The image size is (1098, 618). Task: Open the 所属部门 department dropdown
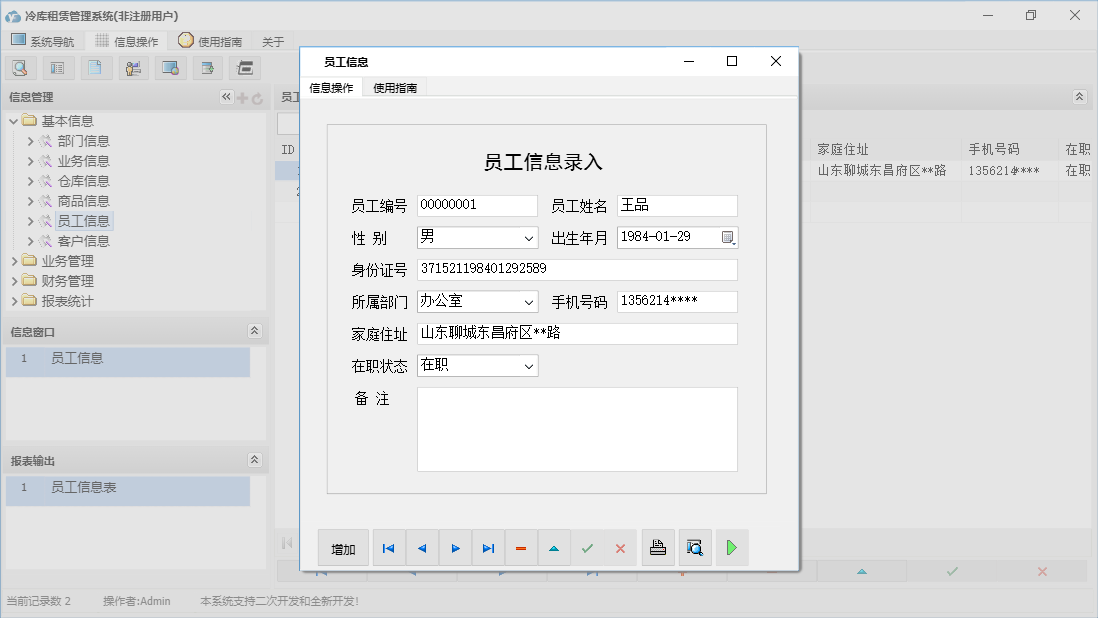(531, 301)
